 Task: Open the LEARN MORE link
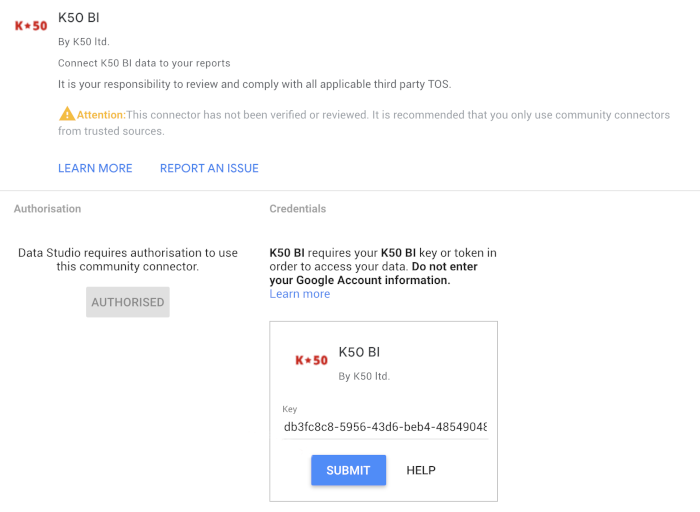95,168
